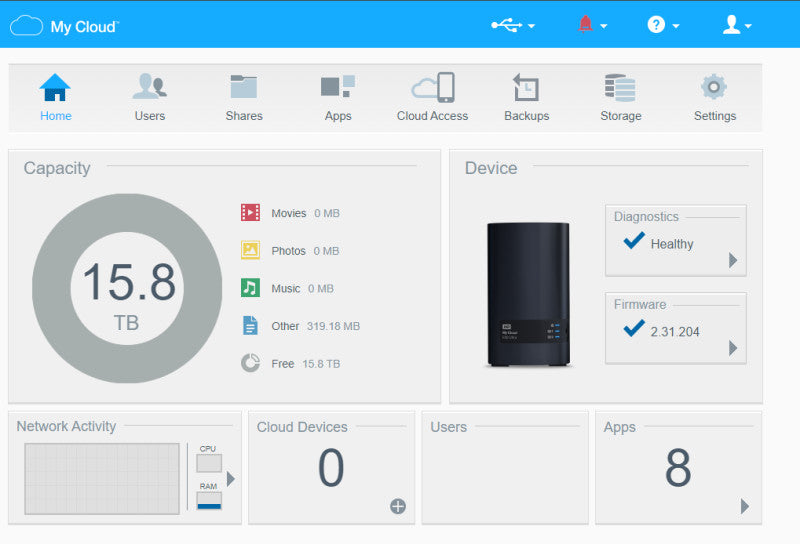
Task: Go to the Home tab label
Action: point(56,116)
